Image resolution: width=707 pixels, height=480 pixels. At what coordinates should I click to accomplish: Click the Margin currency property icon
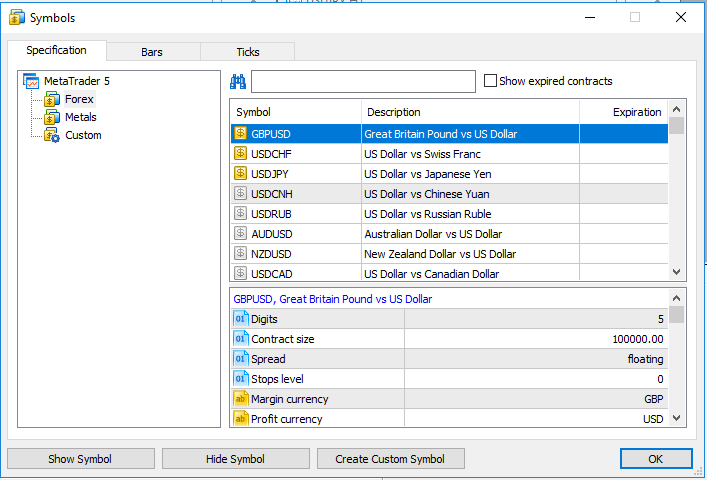pos(241,398)
